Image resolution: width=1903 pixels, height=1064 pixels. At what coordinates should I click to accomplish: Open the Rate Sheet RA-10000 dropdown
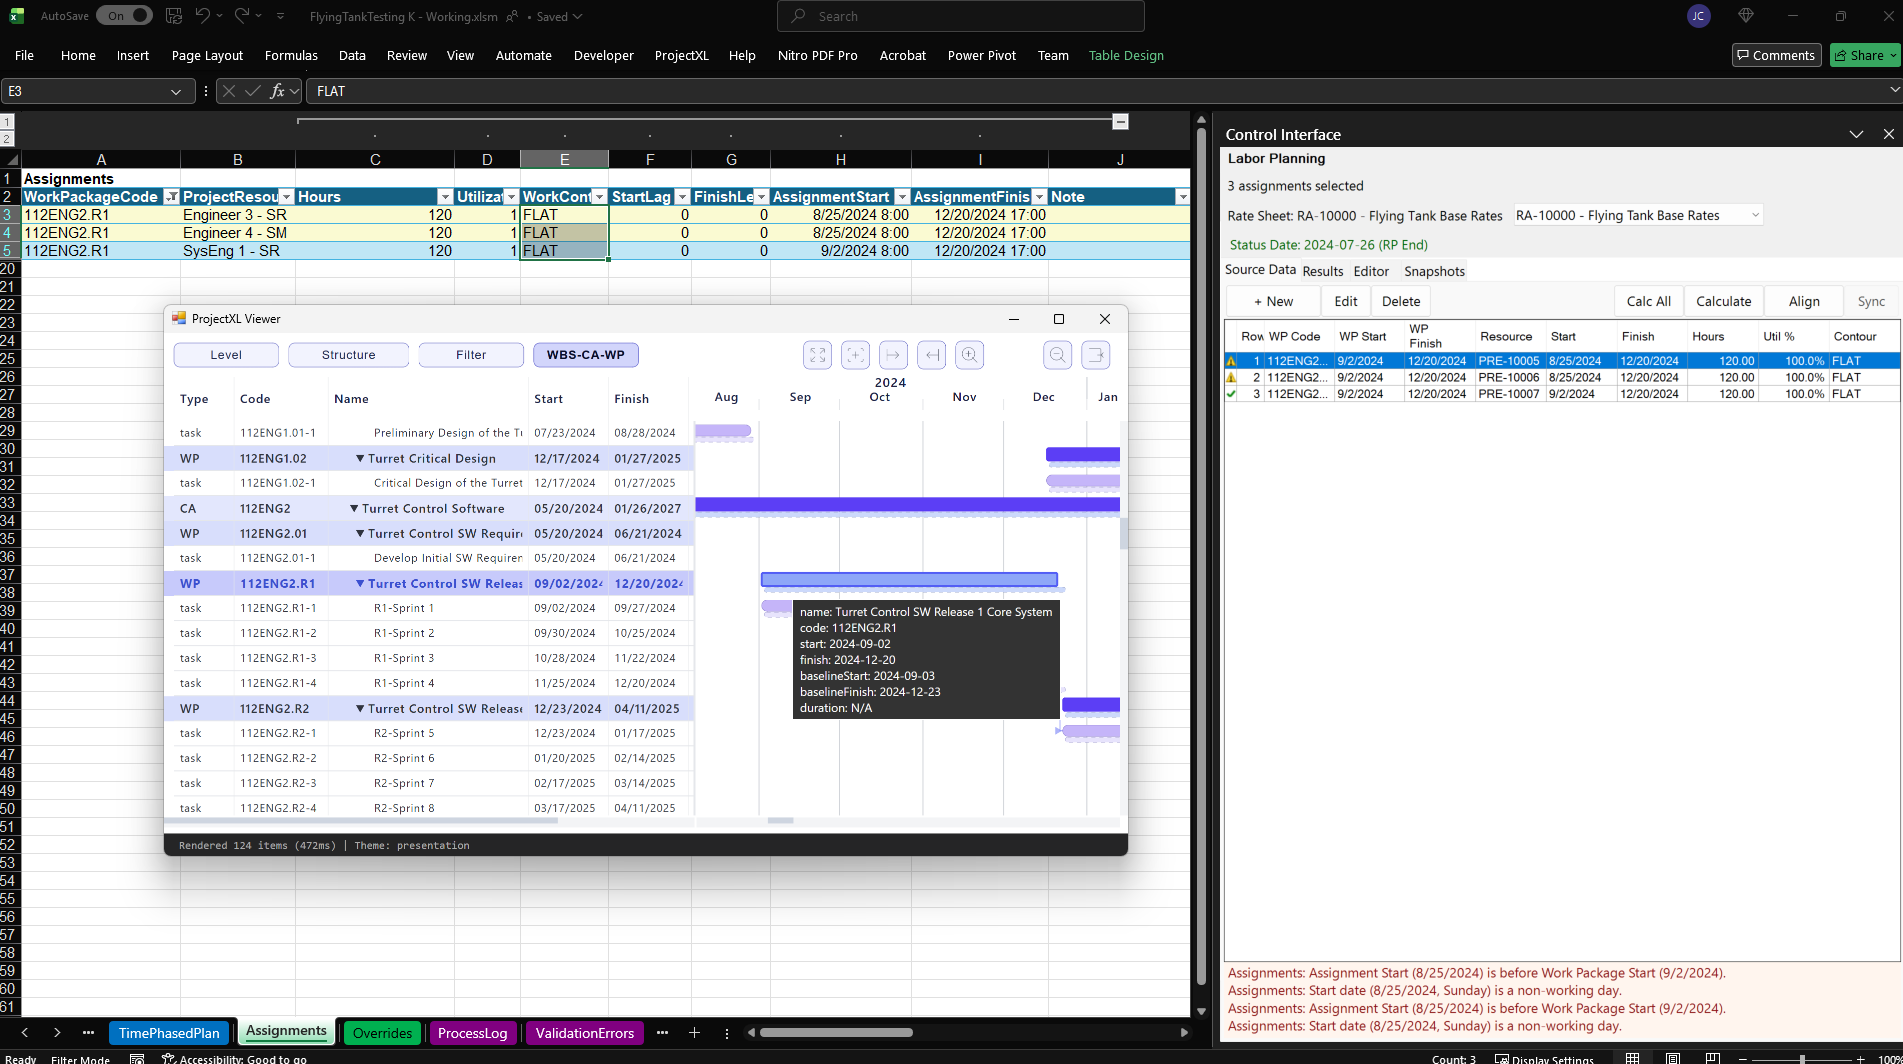click(1754, 215)
